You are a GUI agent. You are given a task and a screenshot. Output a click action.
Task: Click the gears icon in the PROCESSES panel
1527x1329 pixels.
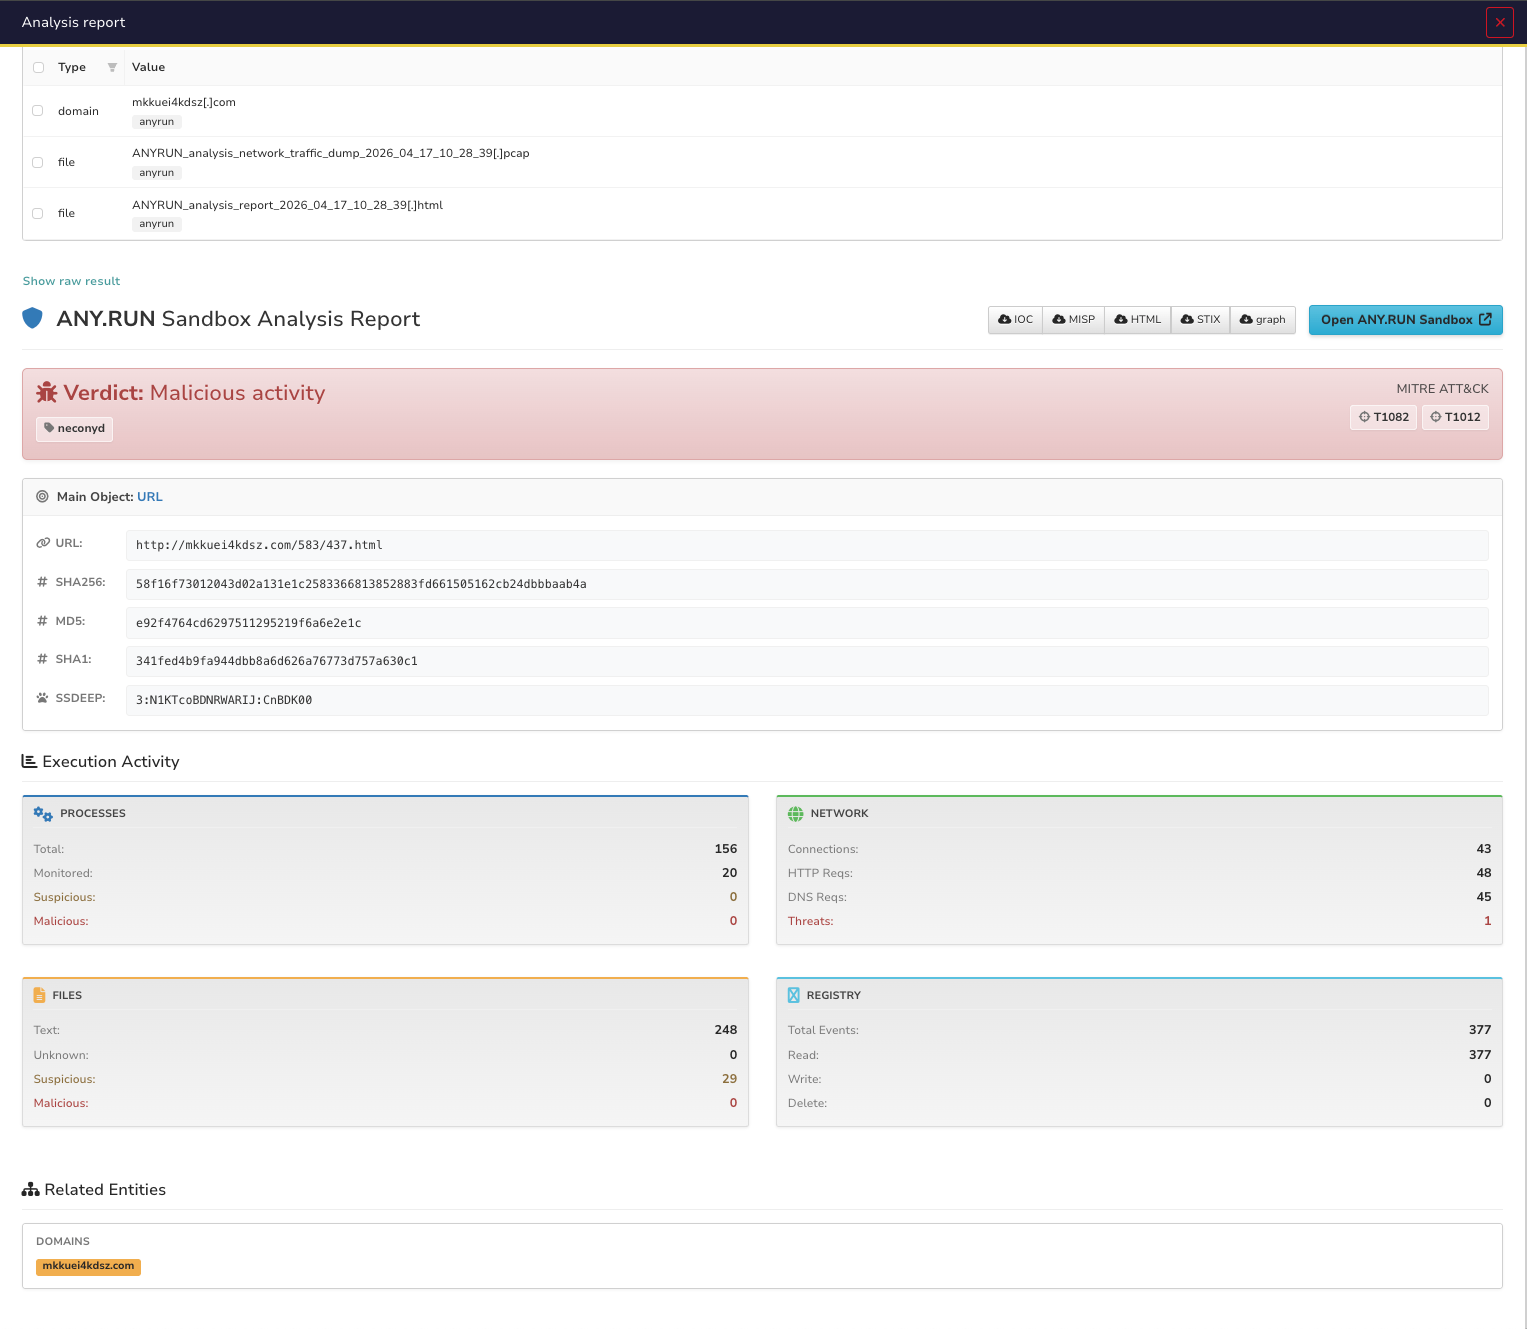coord(43,814)
